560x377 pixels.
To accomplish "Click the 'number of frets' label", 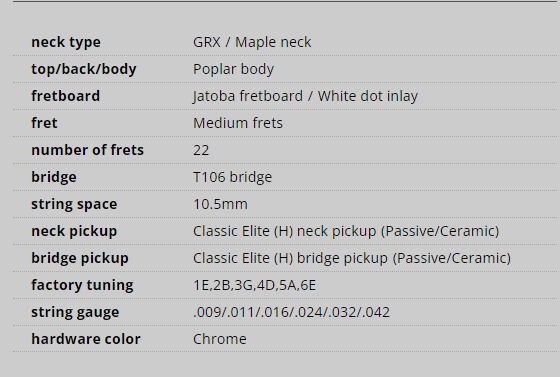I will click(x=88, y=150).
